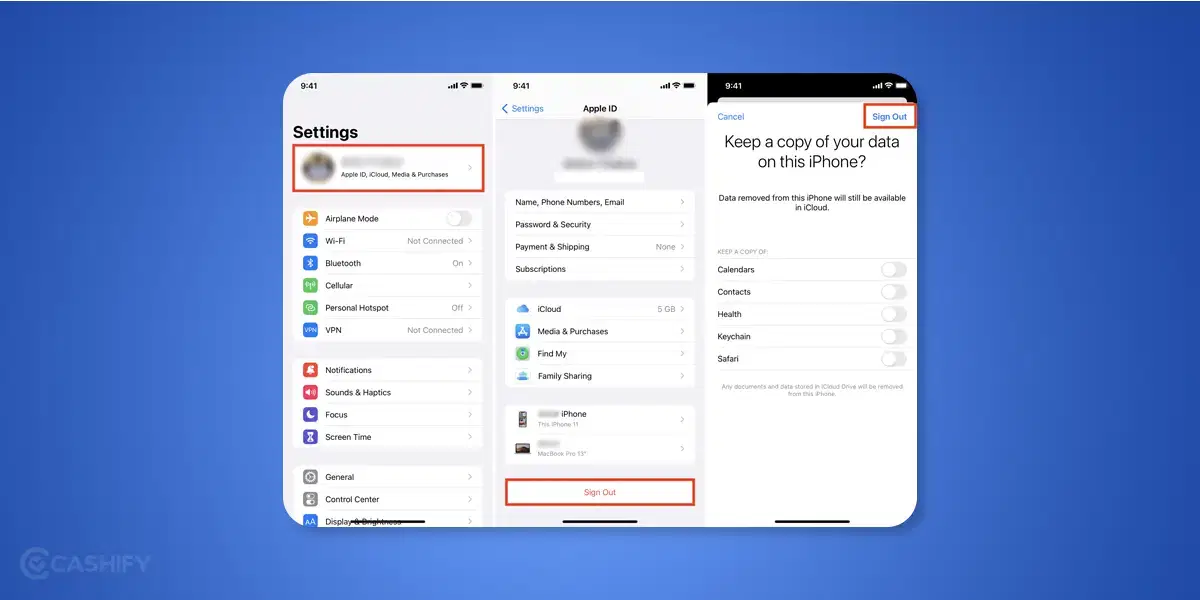Tap the red Sign Out button
1200x600 pixels.
click(x=600, y=492)
